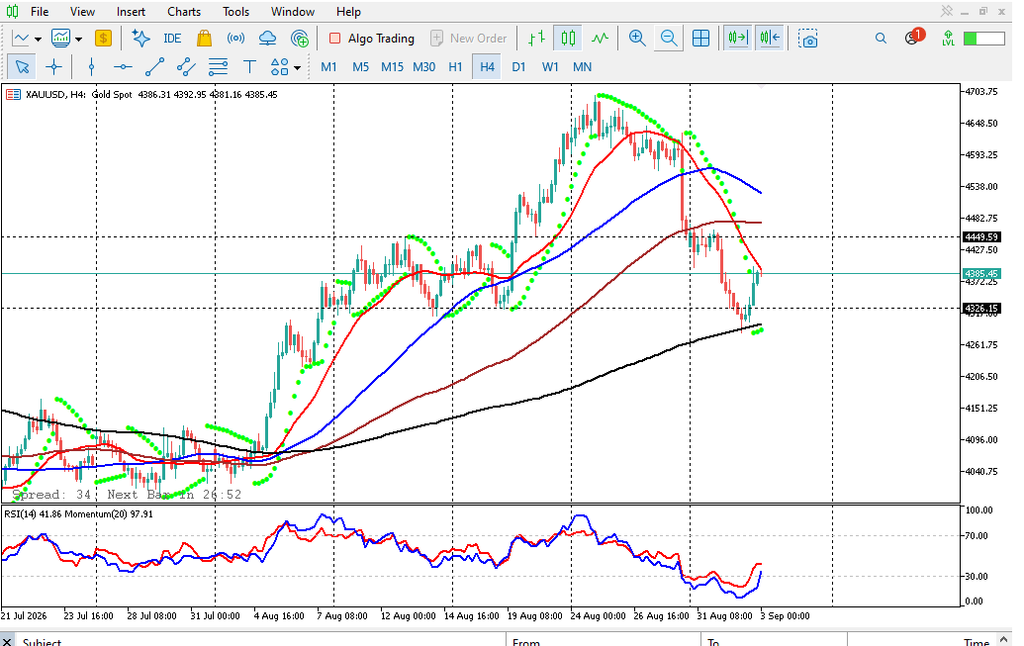Click the current price label 4385.45
This screenshot has width=1024, height=646.
982,274
